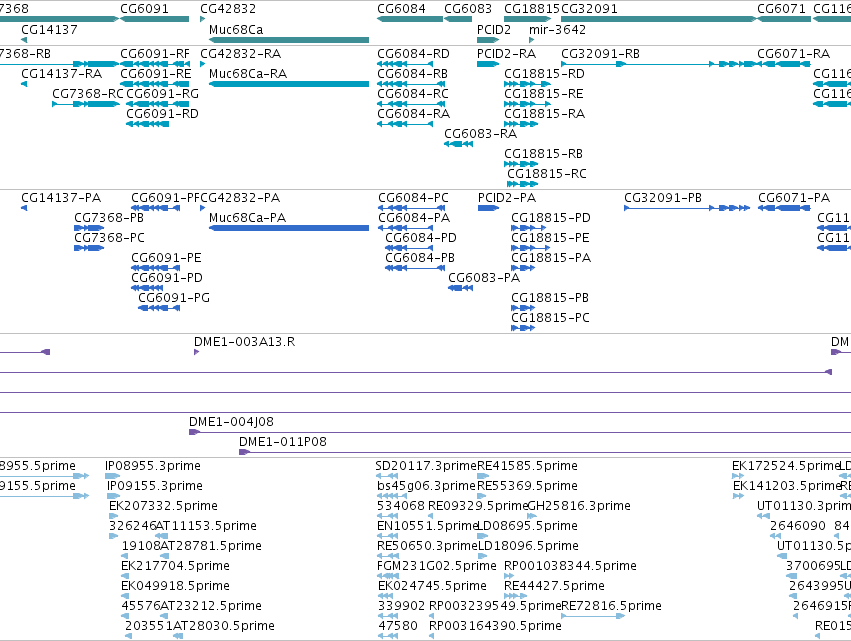The image size is (851, 641).
Task: Select EST GH25816.3prime
Action: coord(579,506)
